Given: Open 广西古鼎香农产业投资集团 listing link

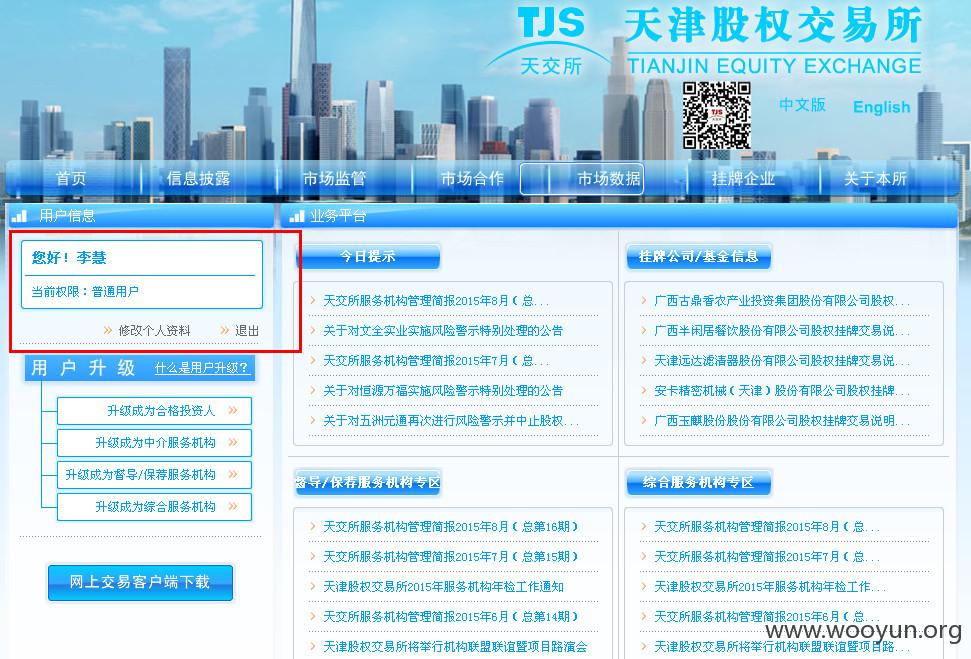Looking at the screenshot, I should click(782, 301).
